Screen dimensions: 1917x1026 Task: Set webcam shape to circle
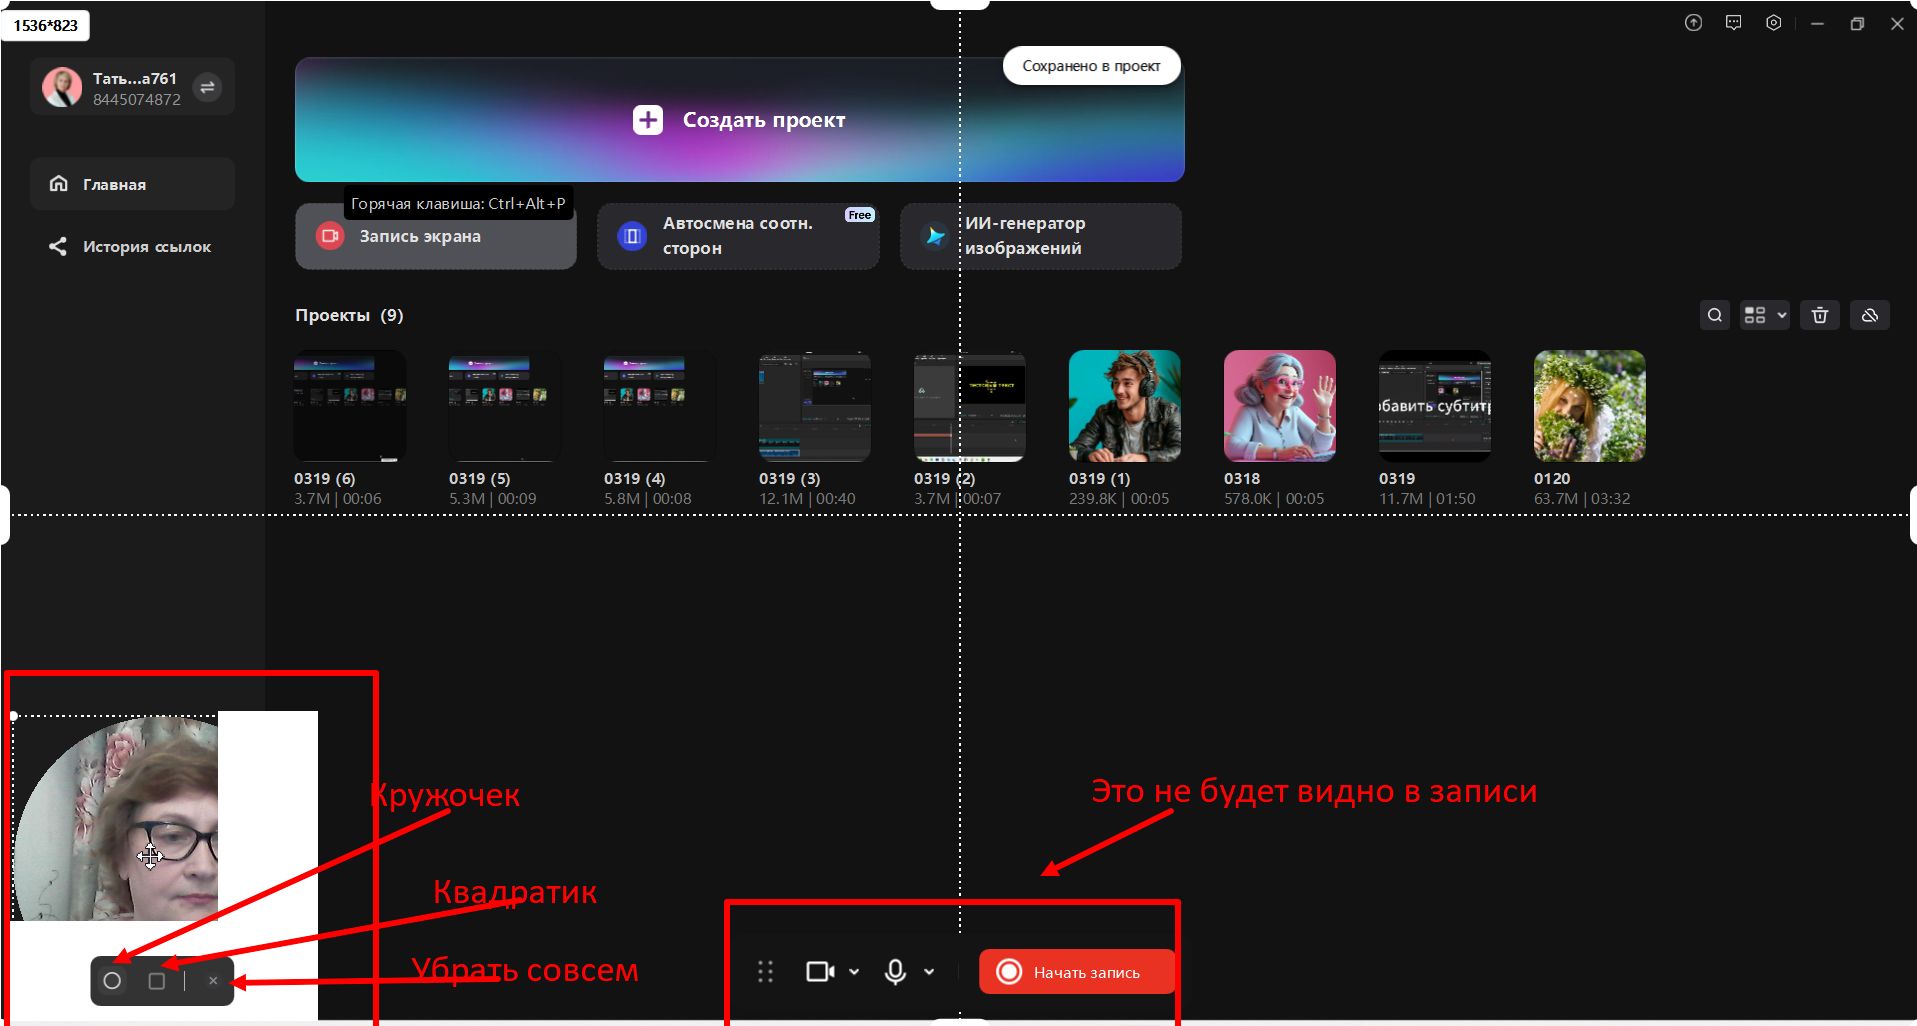112,981
